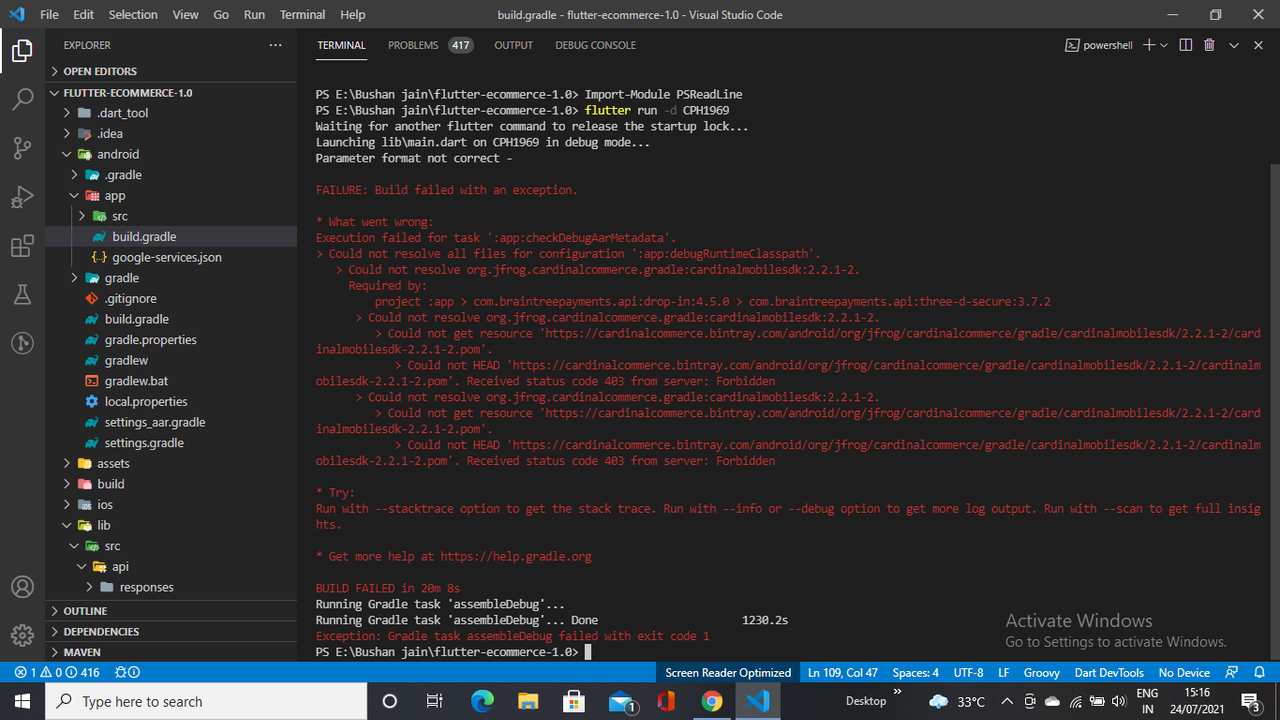Viewport: 1280px width, 720px height.
Task: Expand the .idea folder
Action: coord(171,134)
